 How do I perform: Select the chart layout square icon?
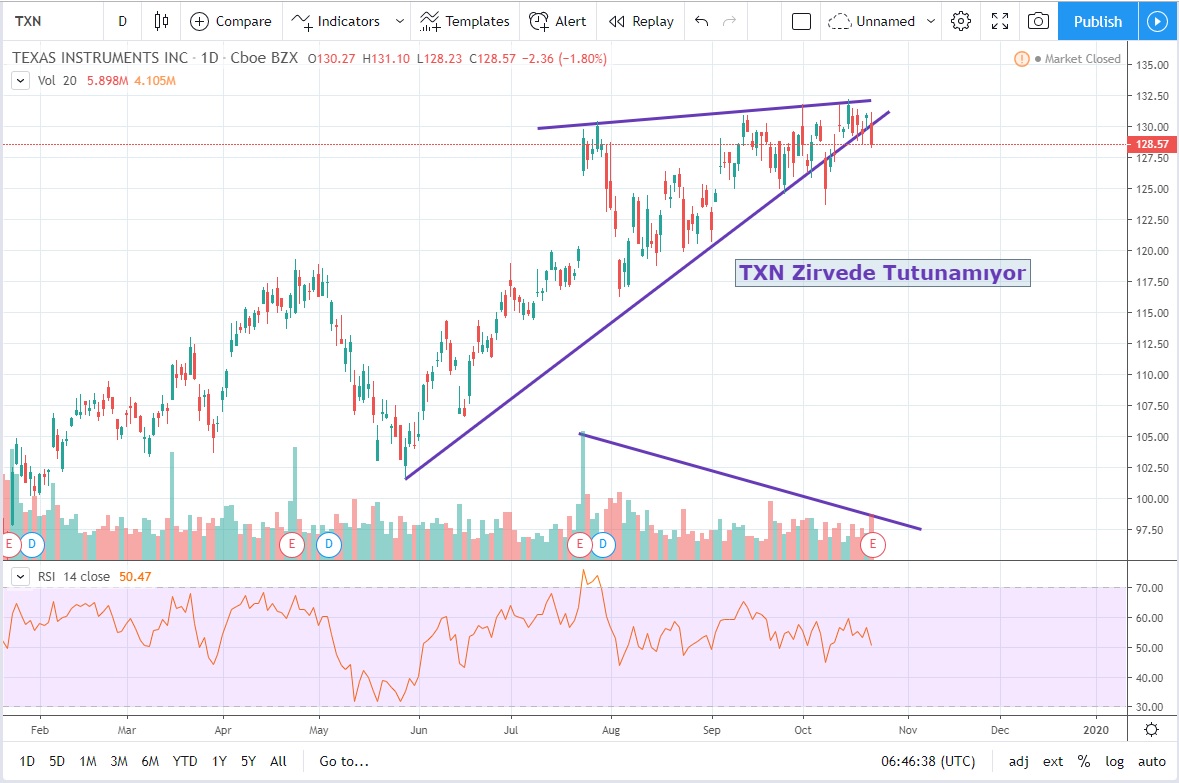click(x=802, y=21)
